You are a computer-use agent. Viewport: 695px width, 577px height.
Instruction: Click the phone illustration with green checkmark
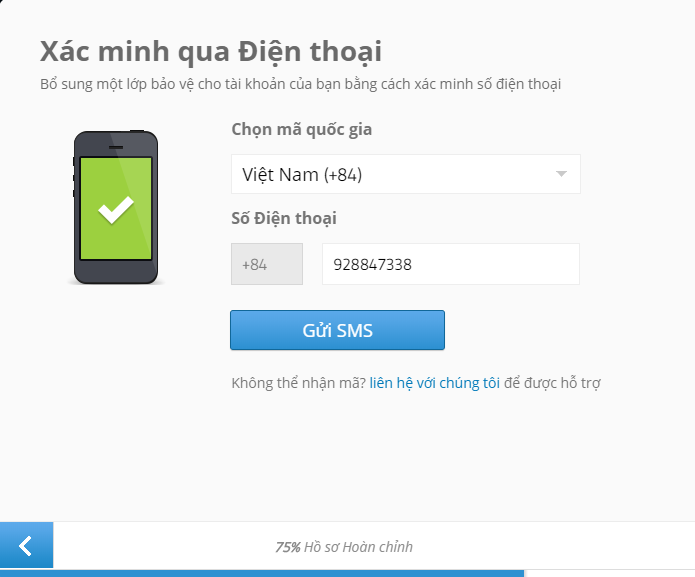click(x=116, y=207)
